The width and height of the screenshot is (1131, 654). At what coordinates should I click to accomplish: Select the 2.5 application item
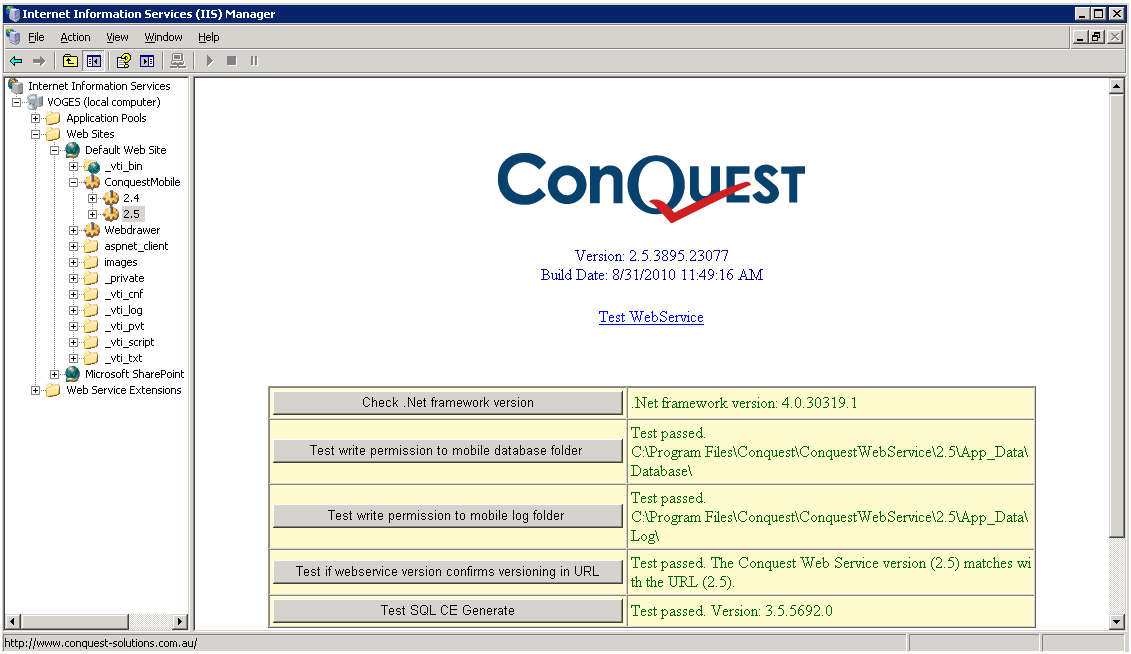(x=131, y=214)
